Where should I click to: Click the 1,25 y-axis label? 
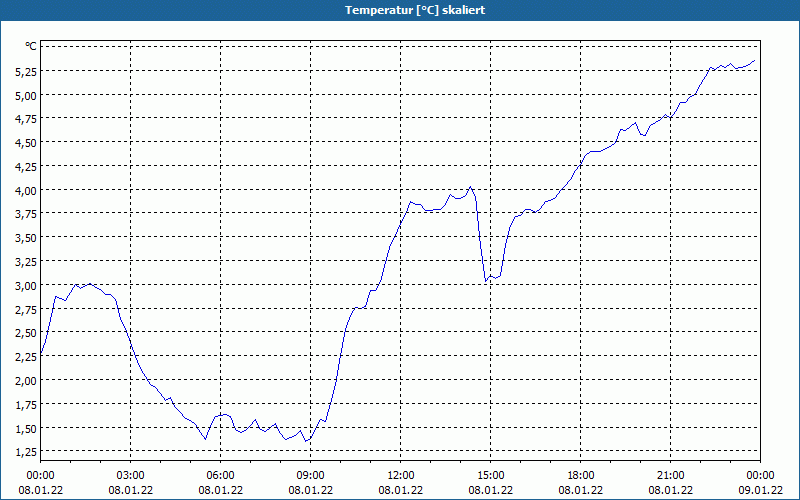point(26,452)
